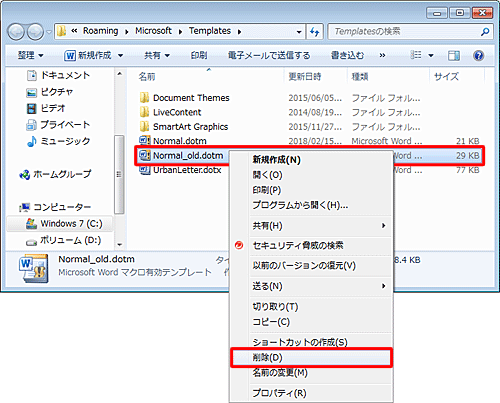Screen dimensions: 500x403
Task: Click the Refresh button next to address bar
Action: [x=315, y=32]
